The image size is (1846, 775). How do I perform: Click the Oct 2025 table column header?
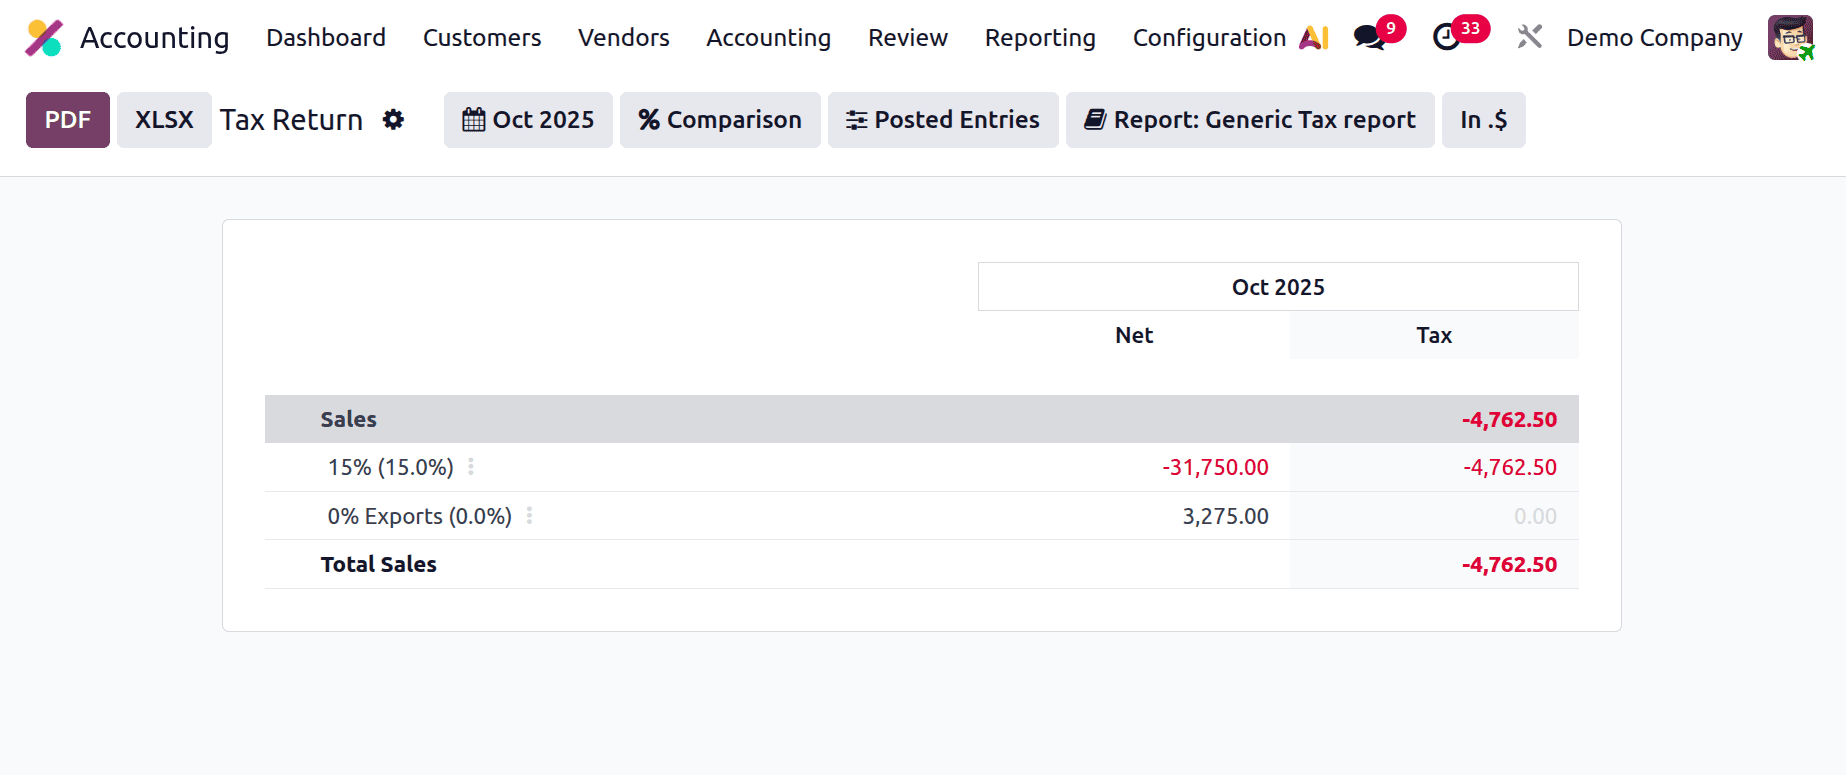click(x=1278, y=287)
